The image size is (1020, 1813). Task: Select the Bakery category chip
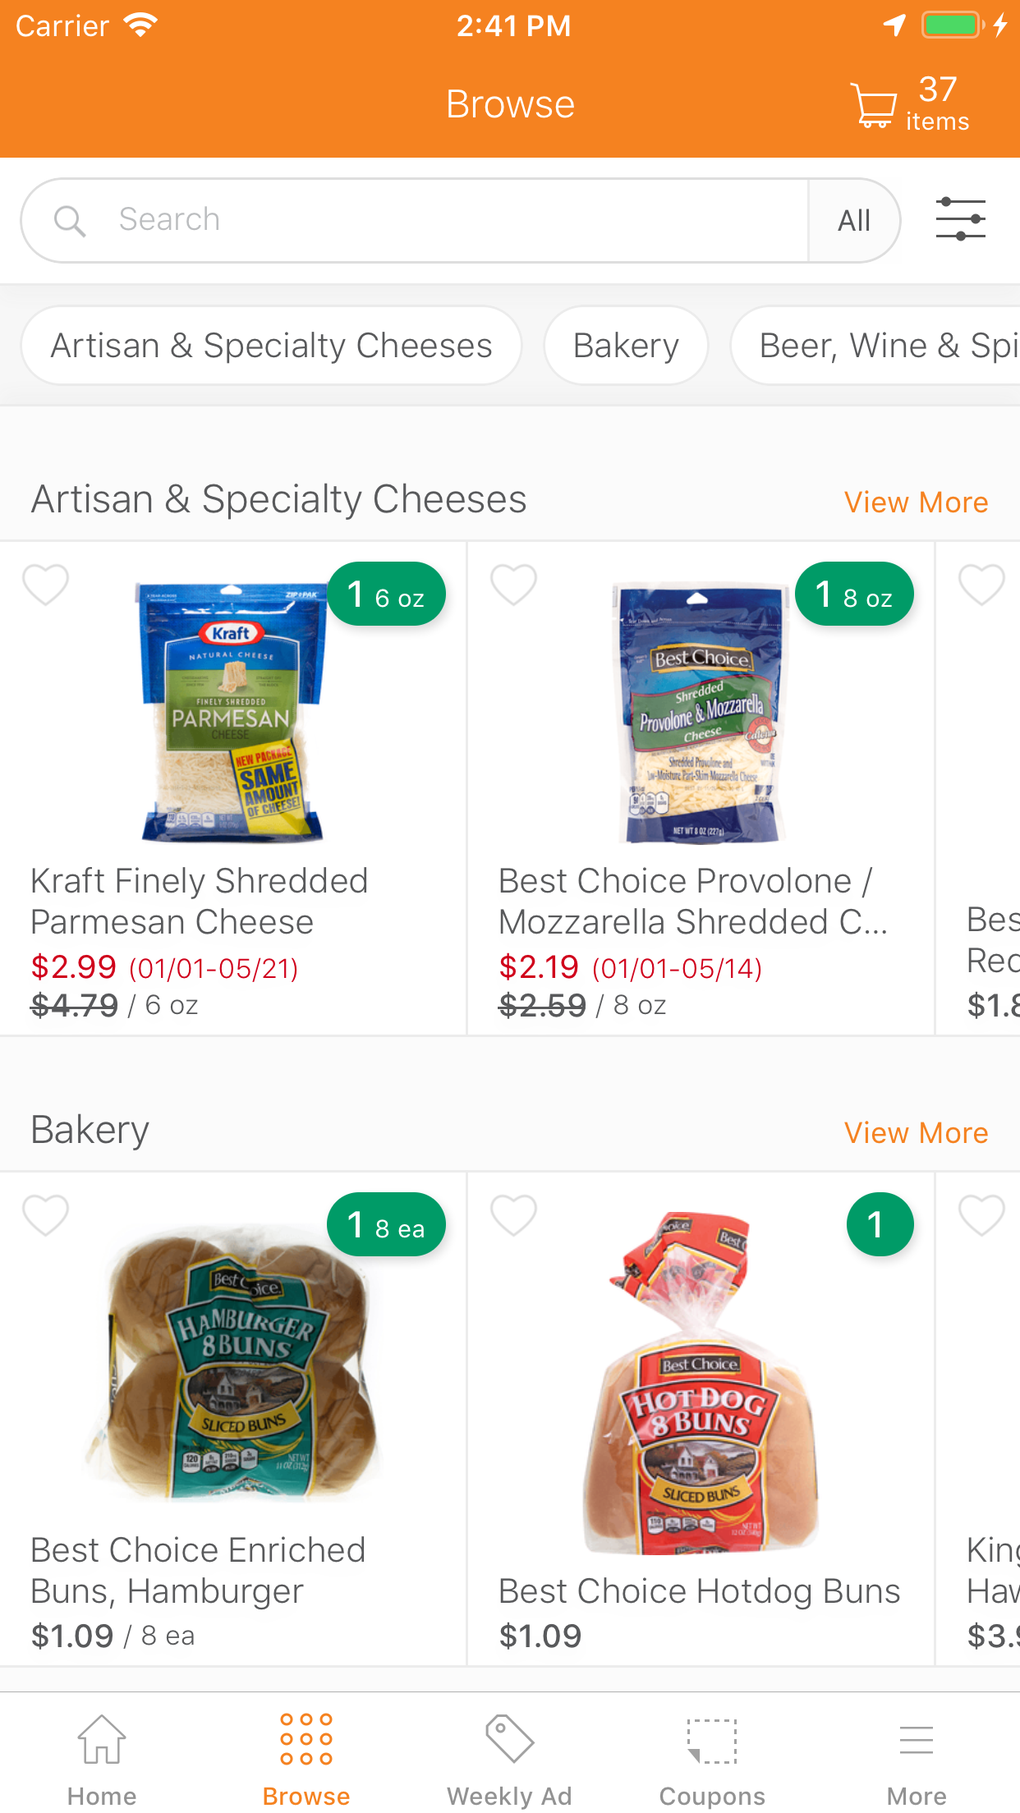pyautogui.click(x=626, y=346)
